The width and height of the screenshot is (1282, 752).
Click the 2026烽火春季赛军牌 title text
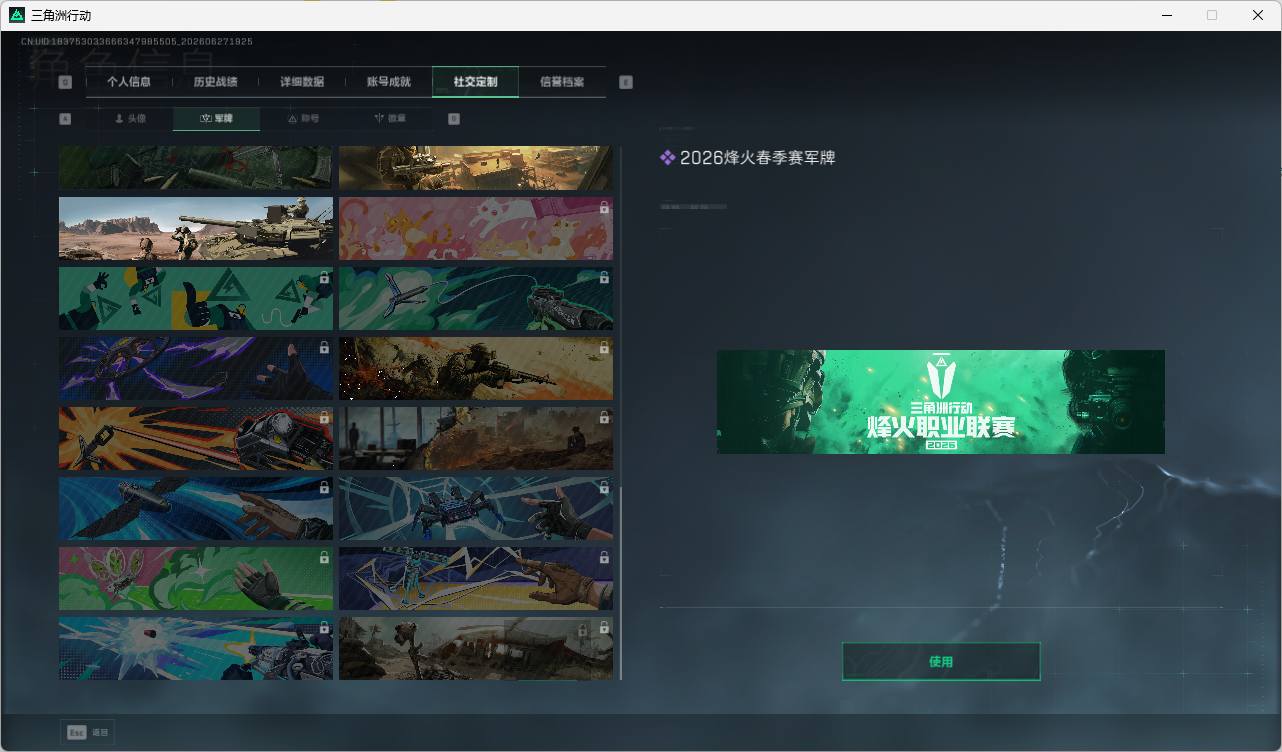[757, 157]
